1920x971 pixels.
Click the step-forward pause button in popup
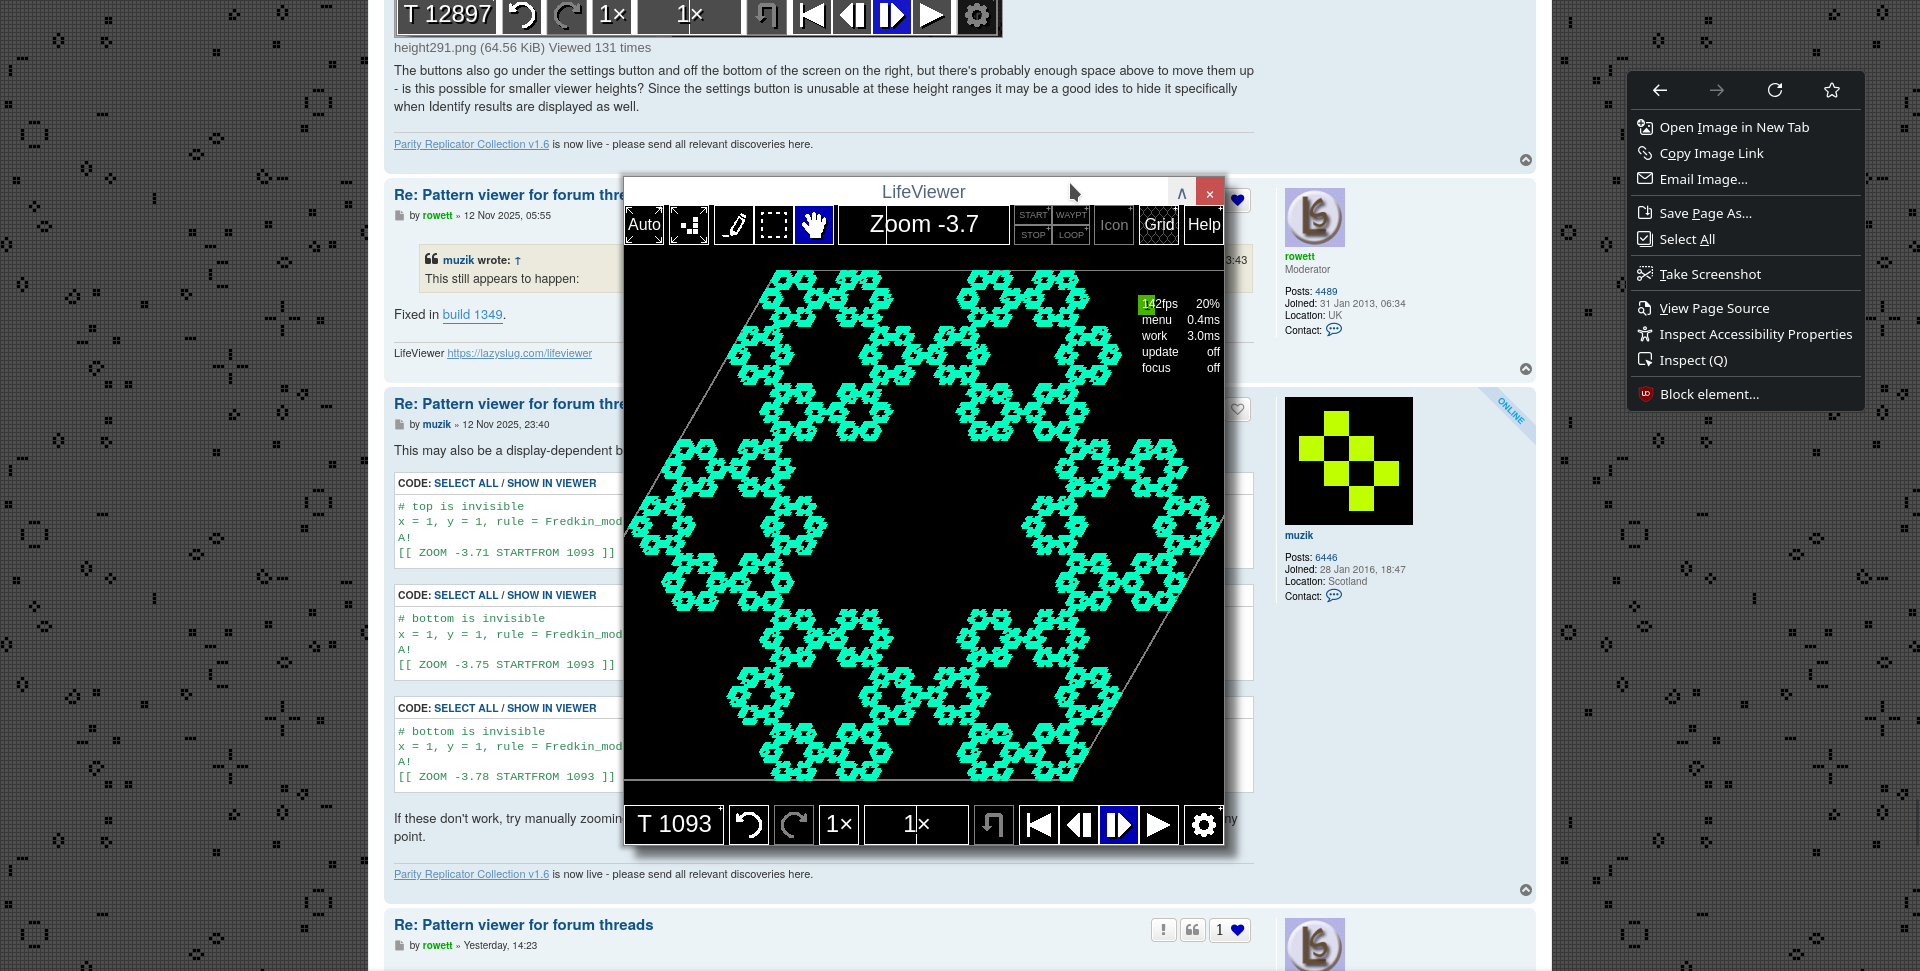pyautogui.click(x=1119, y=825)
